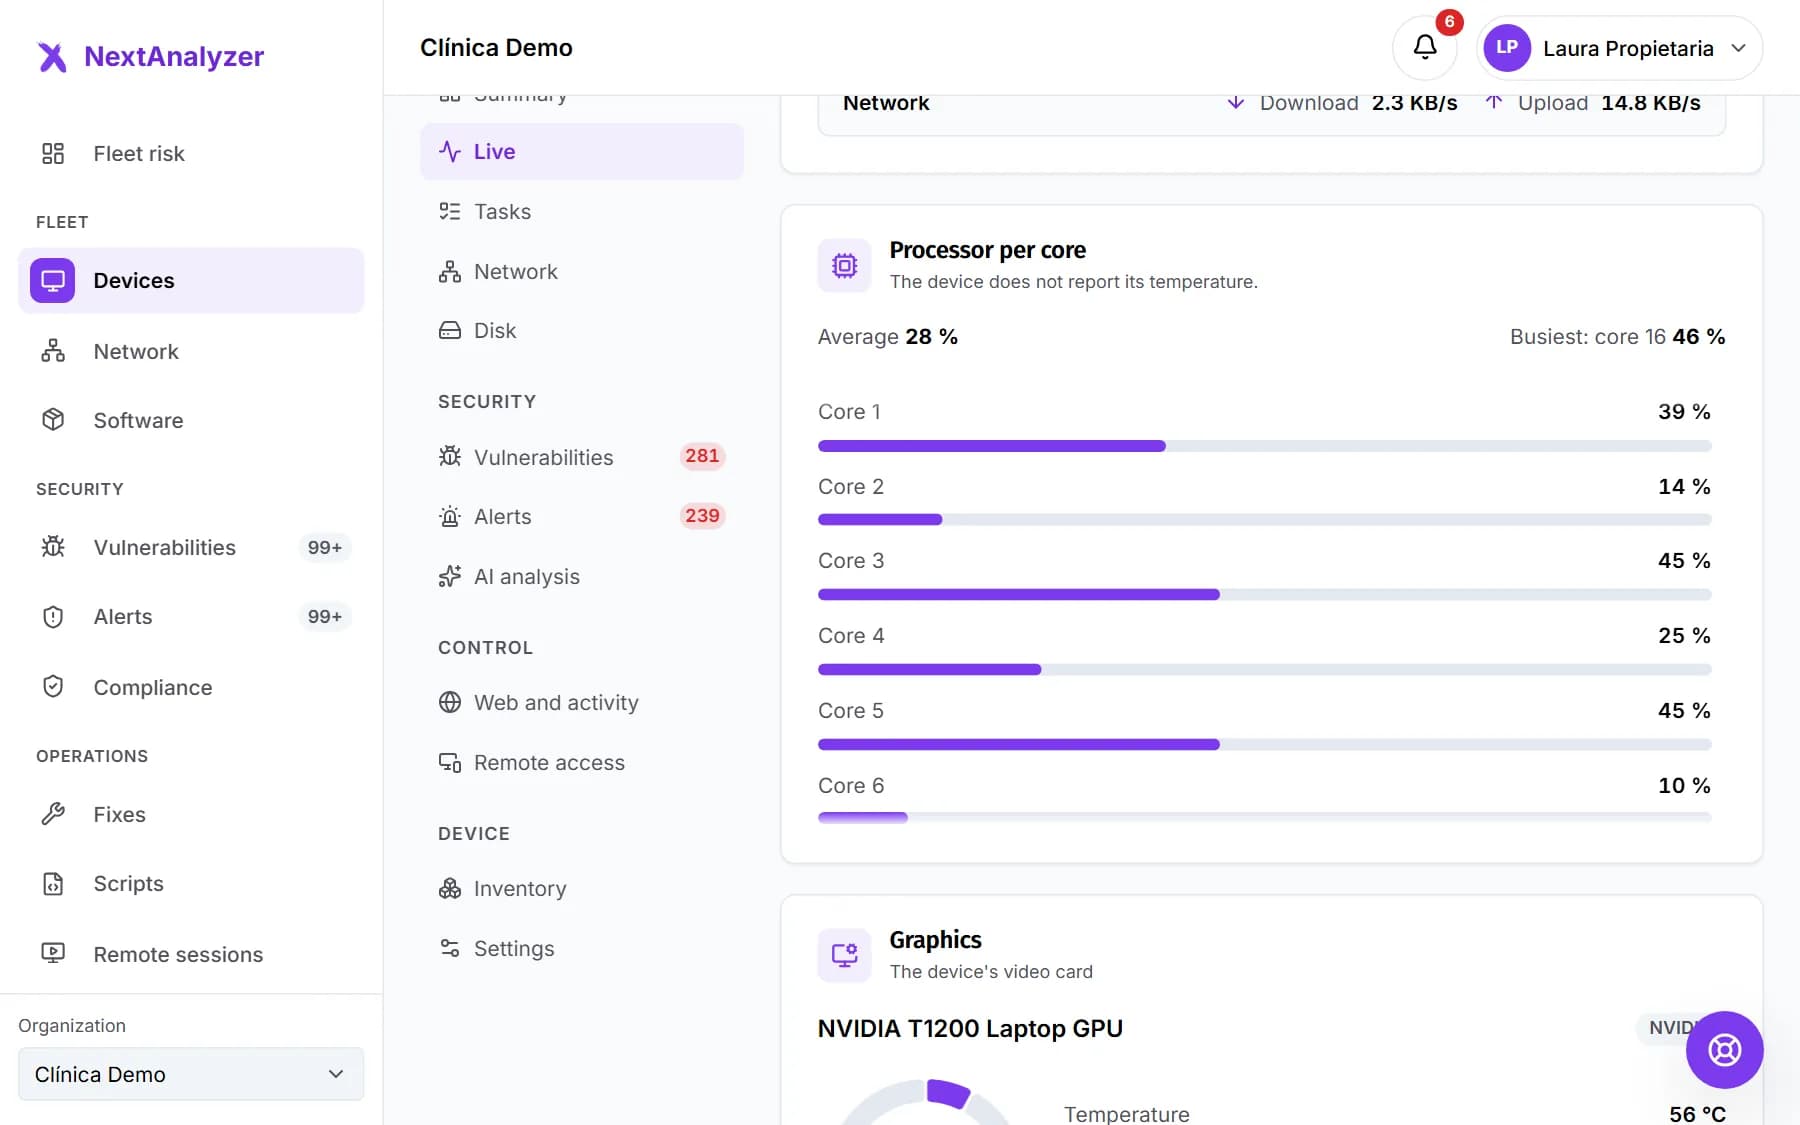Open device Network section in submenu

pos(582,271)
